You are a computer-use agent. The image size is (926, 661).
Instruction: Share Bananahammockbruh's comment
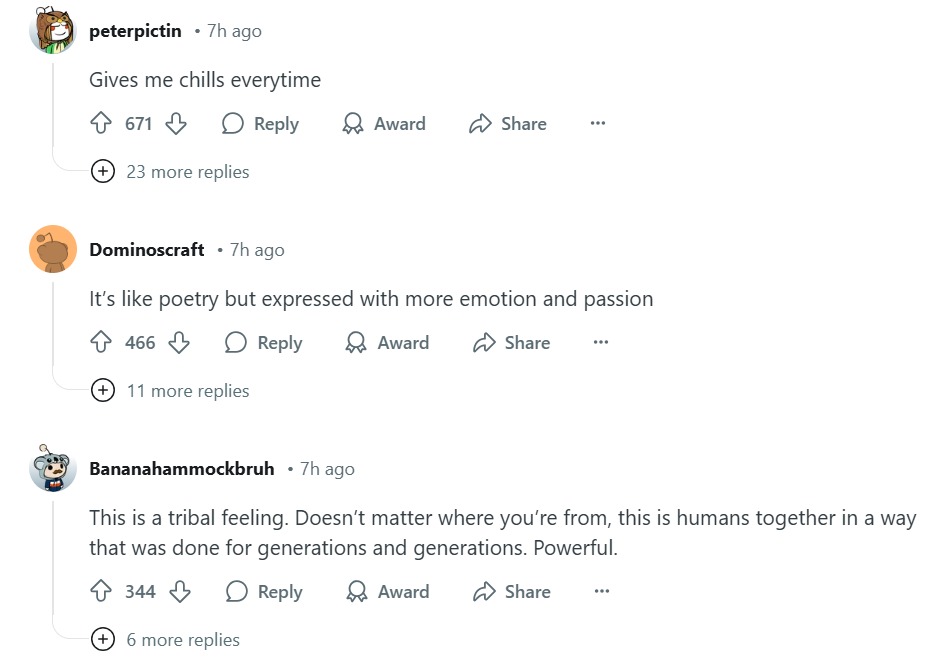512,592
